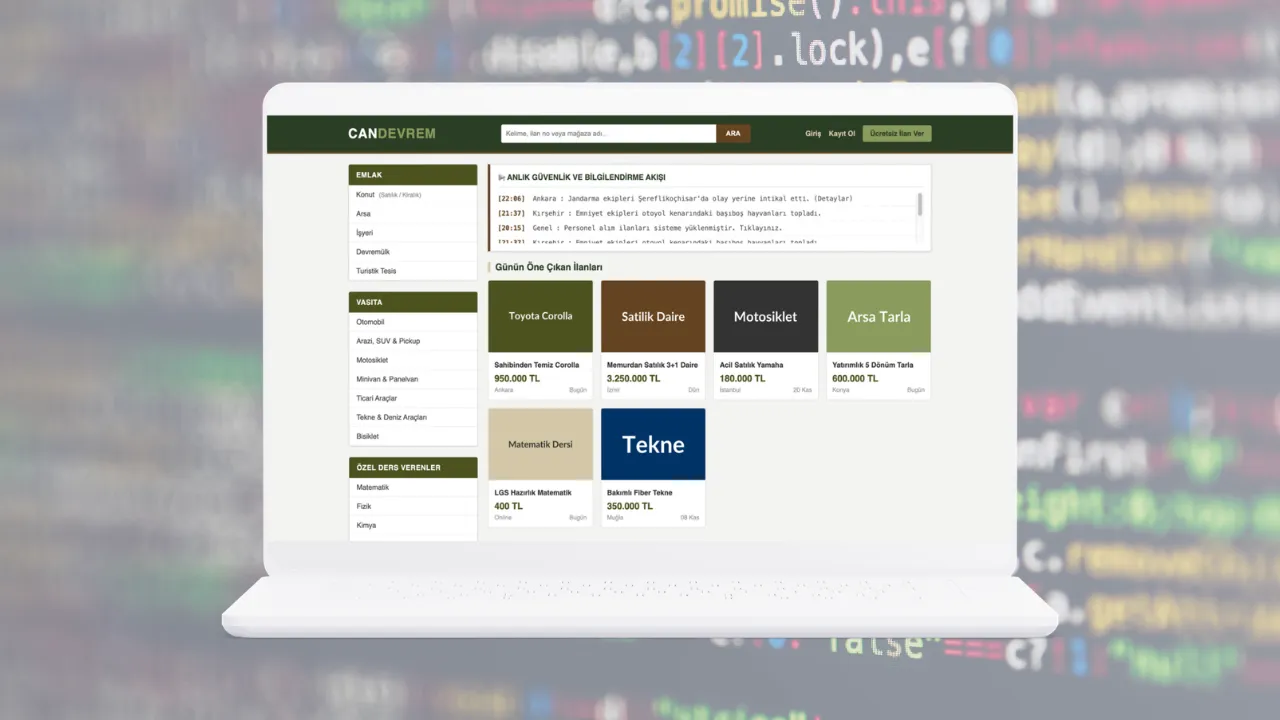The image size is (1280, 720).
Task: Open the Tekne listing thumbnail
Action: pos(653,444)
